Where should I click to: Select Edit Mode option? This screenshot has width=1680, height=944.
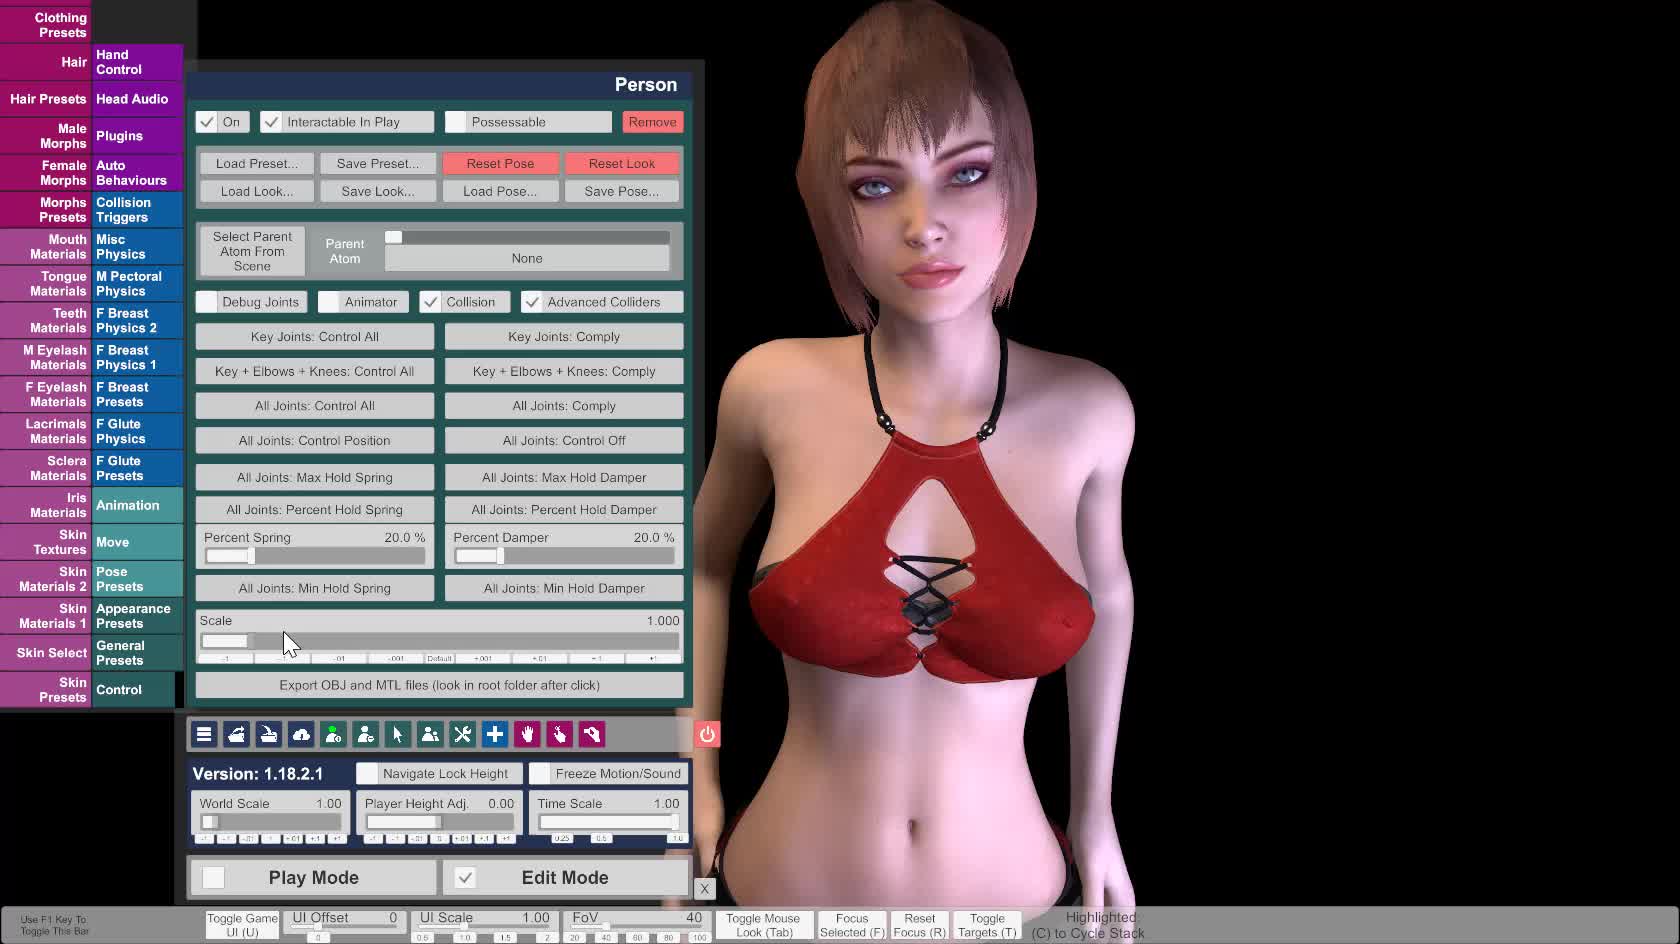pos(566,878)
